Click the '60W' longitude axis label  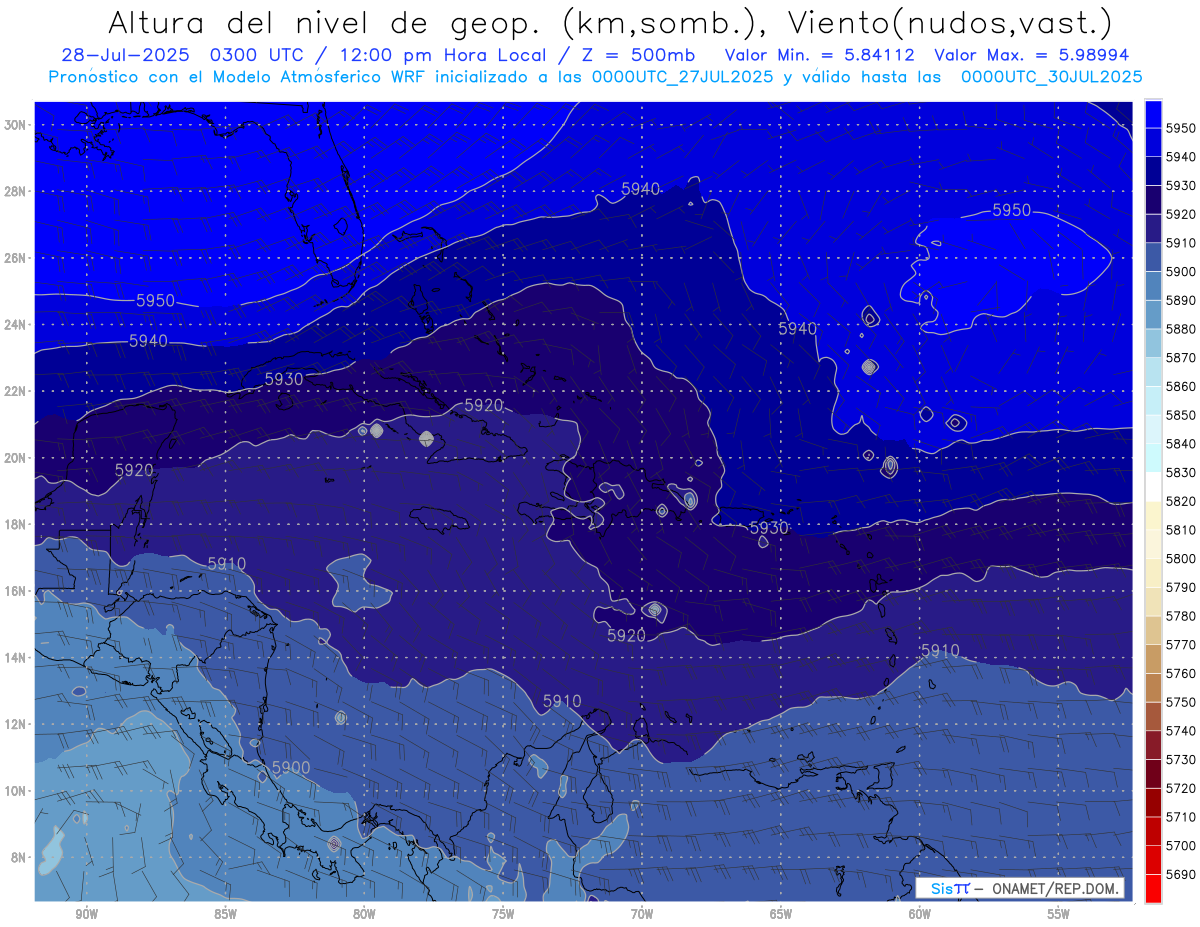(920, 914)
